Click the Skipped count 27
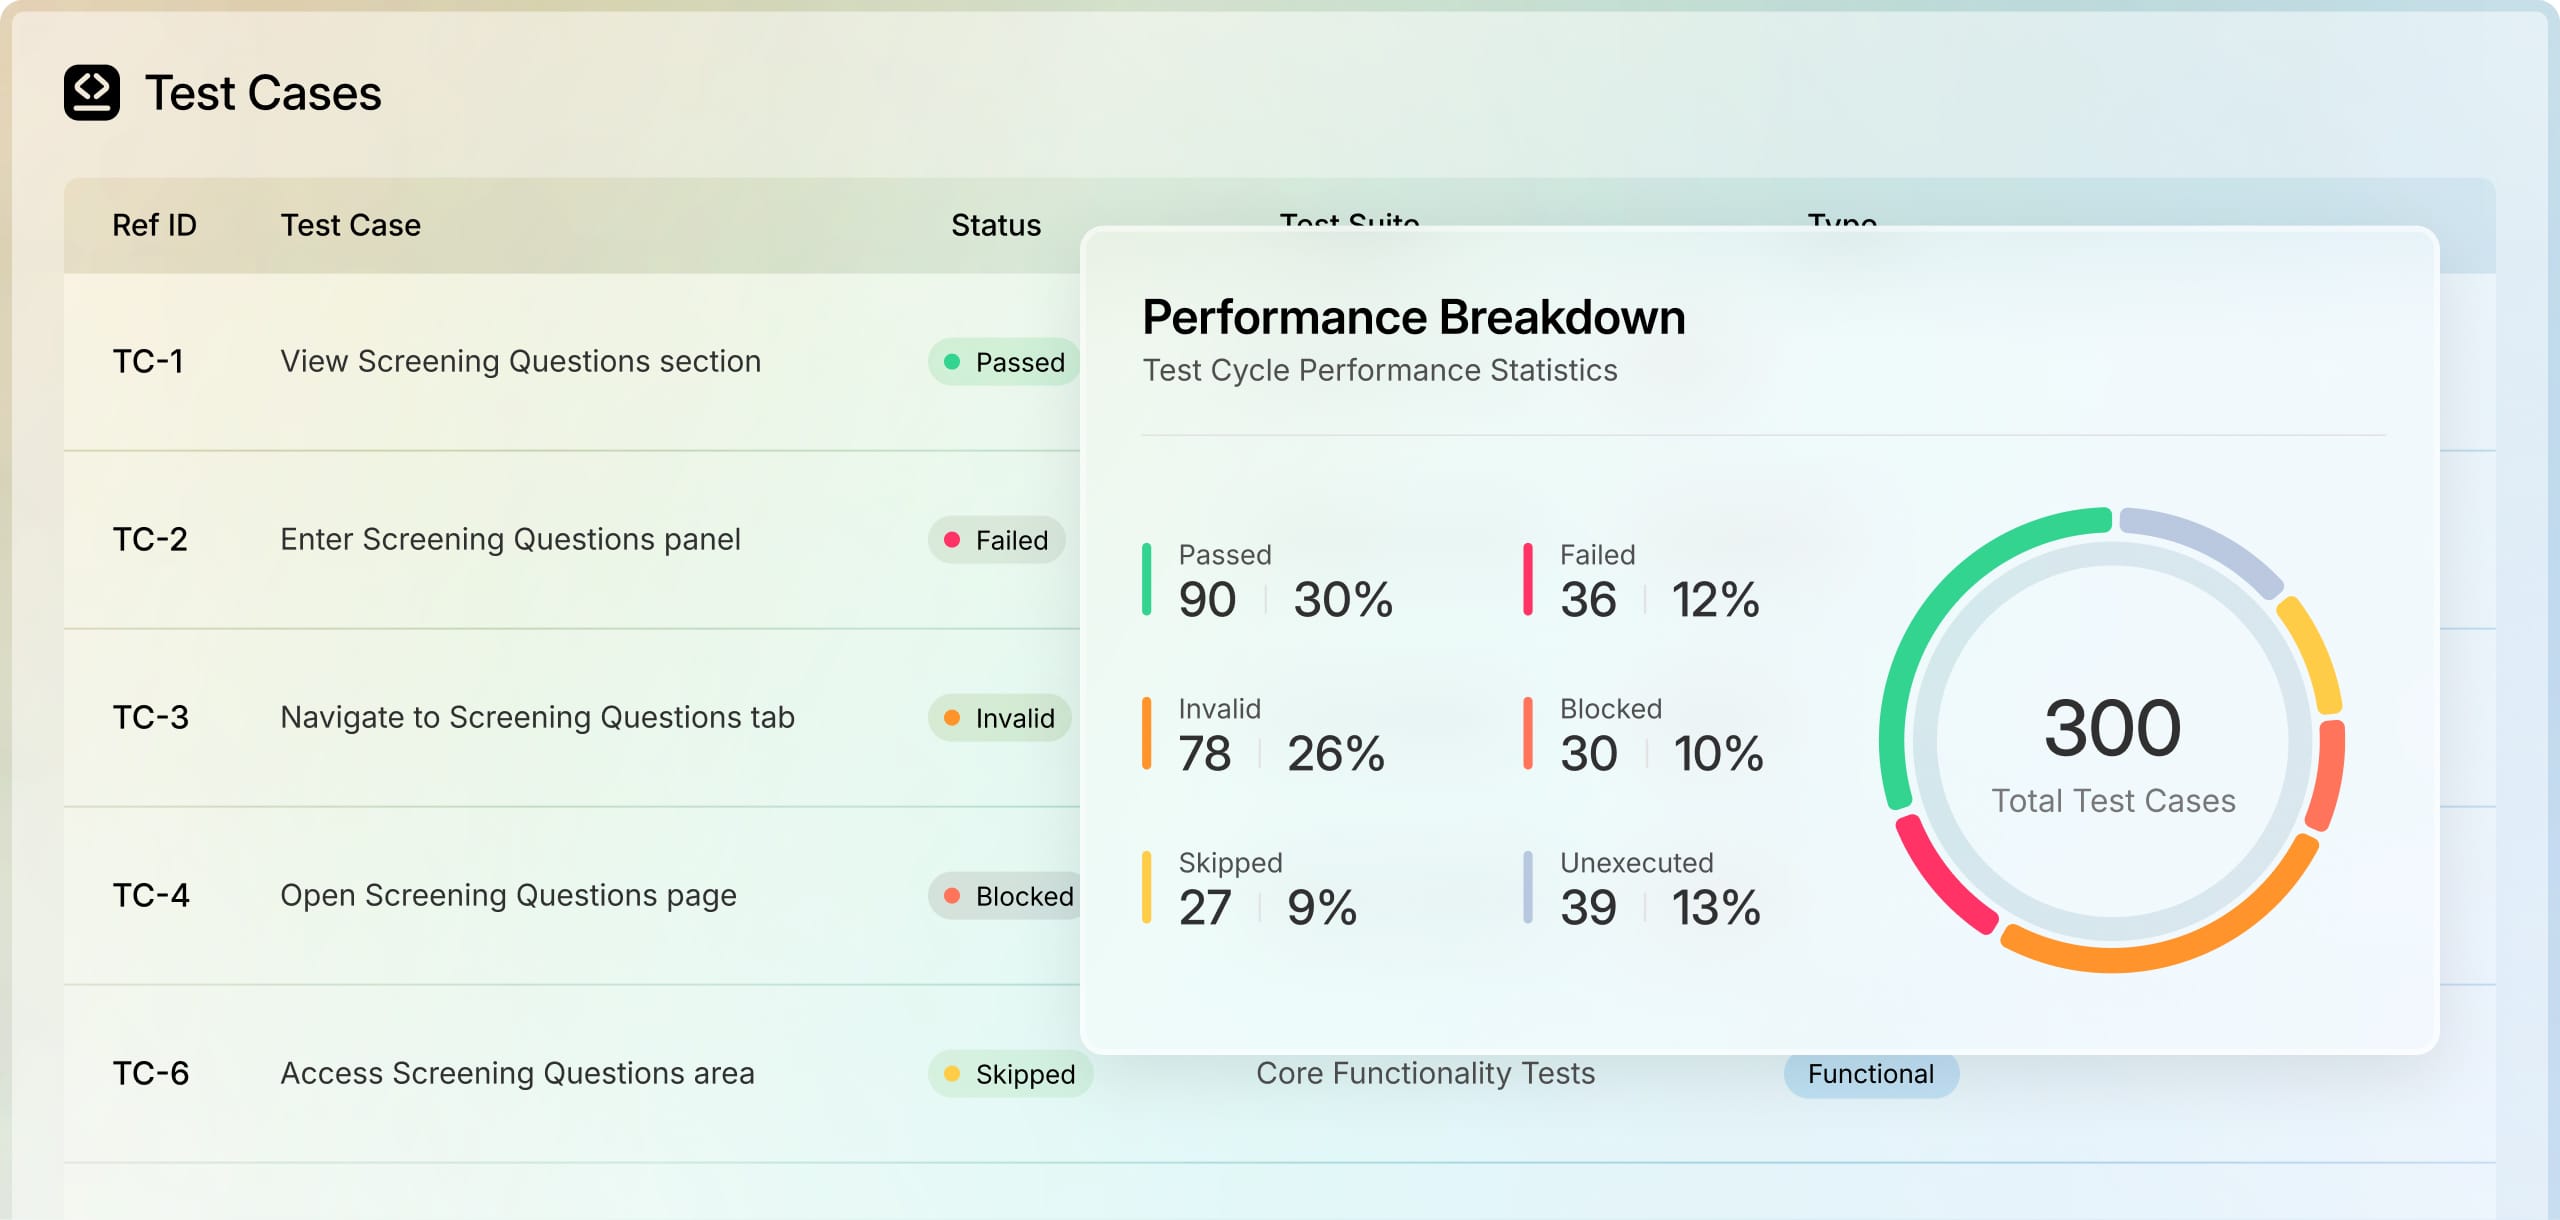Image resolution: width=2560 pixels, height=1220 pixels. coord(1205,908)
